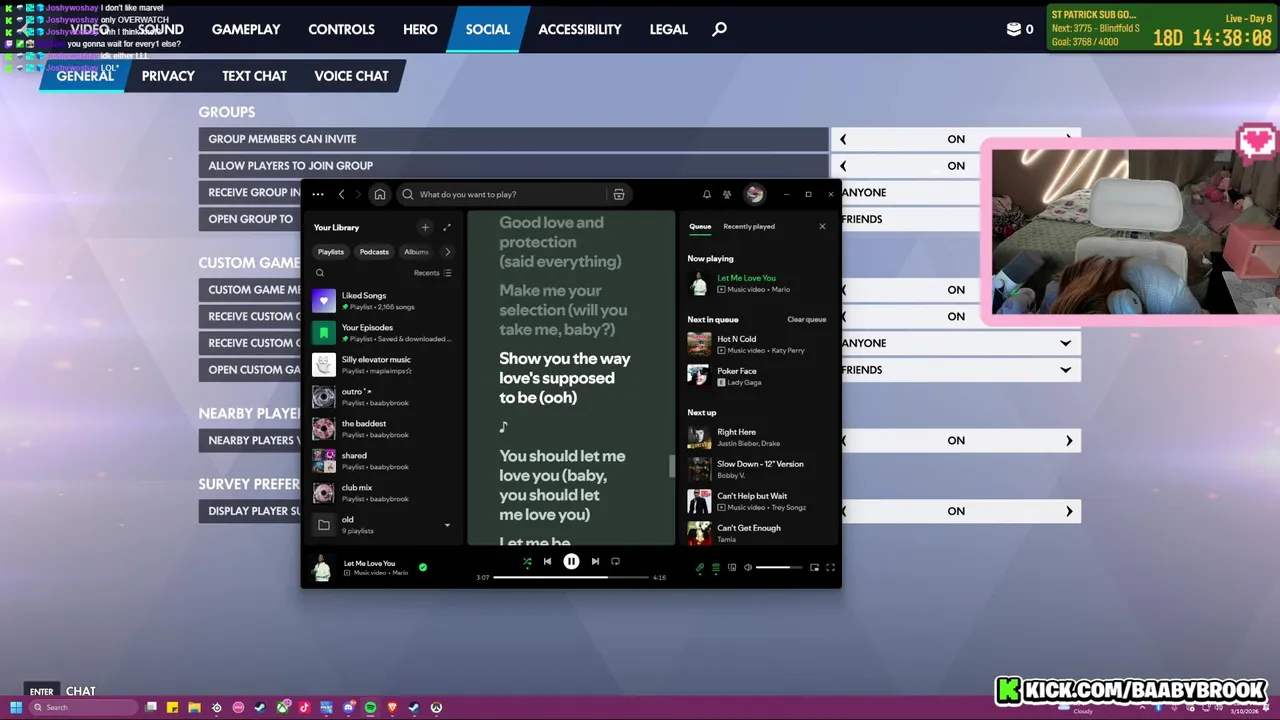Click right arrow on Display Player Survey setting
The width and height of the screenshot is (1280, 720).
[1069, 511]
